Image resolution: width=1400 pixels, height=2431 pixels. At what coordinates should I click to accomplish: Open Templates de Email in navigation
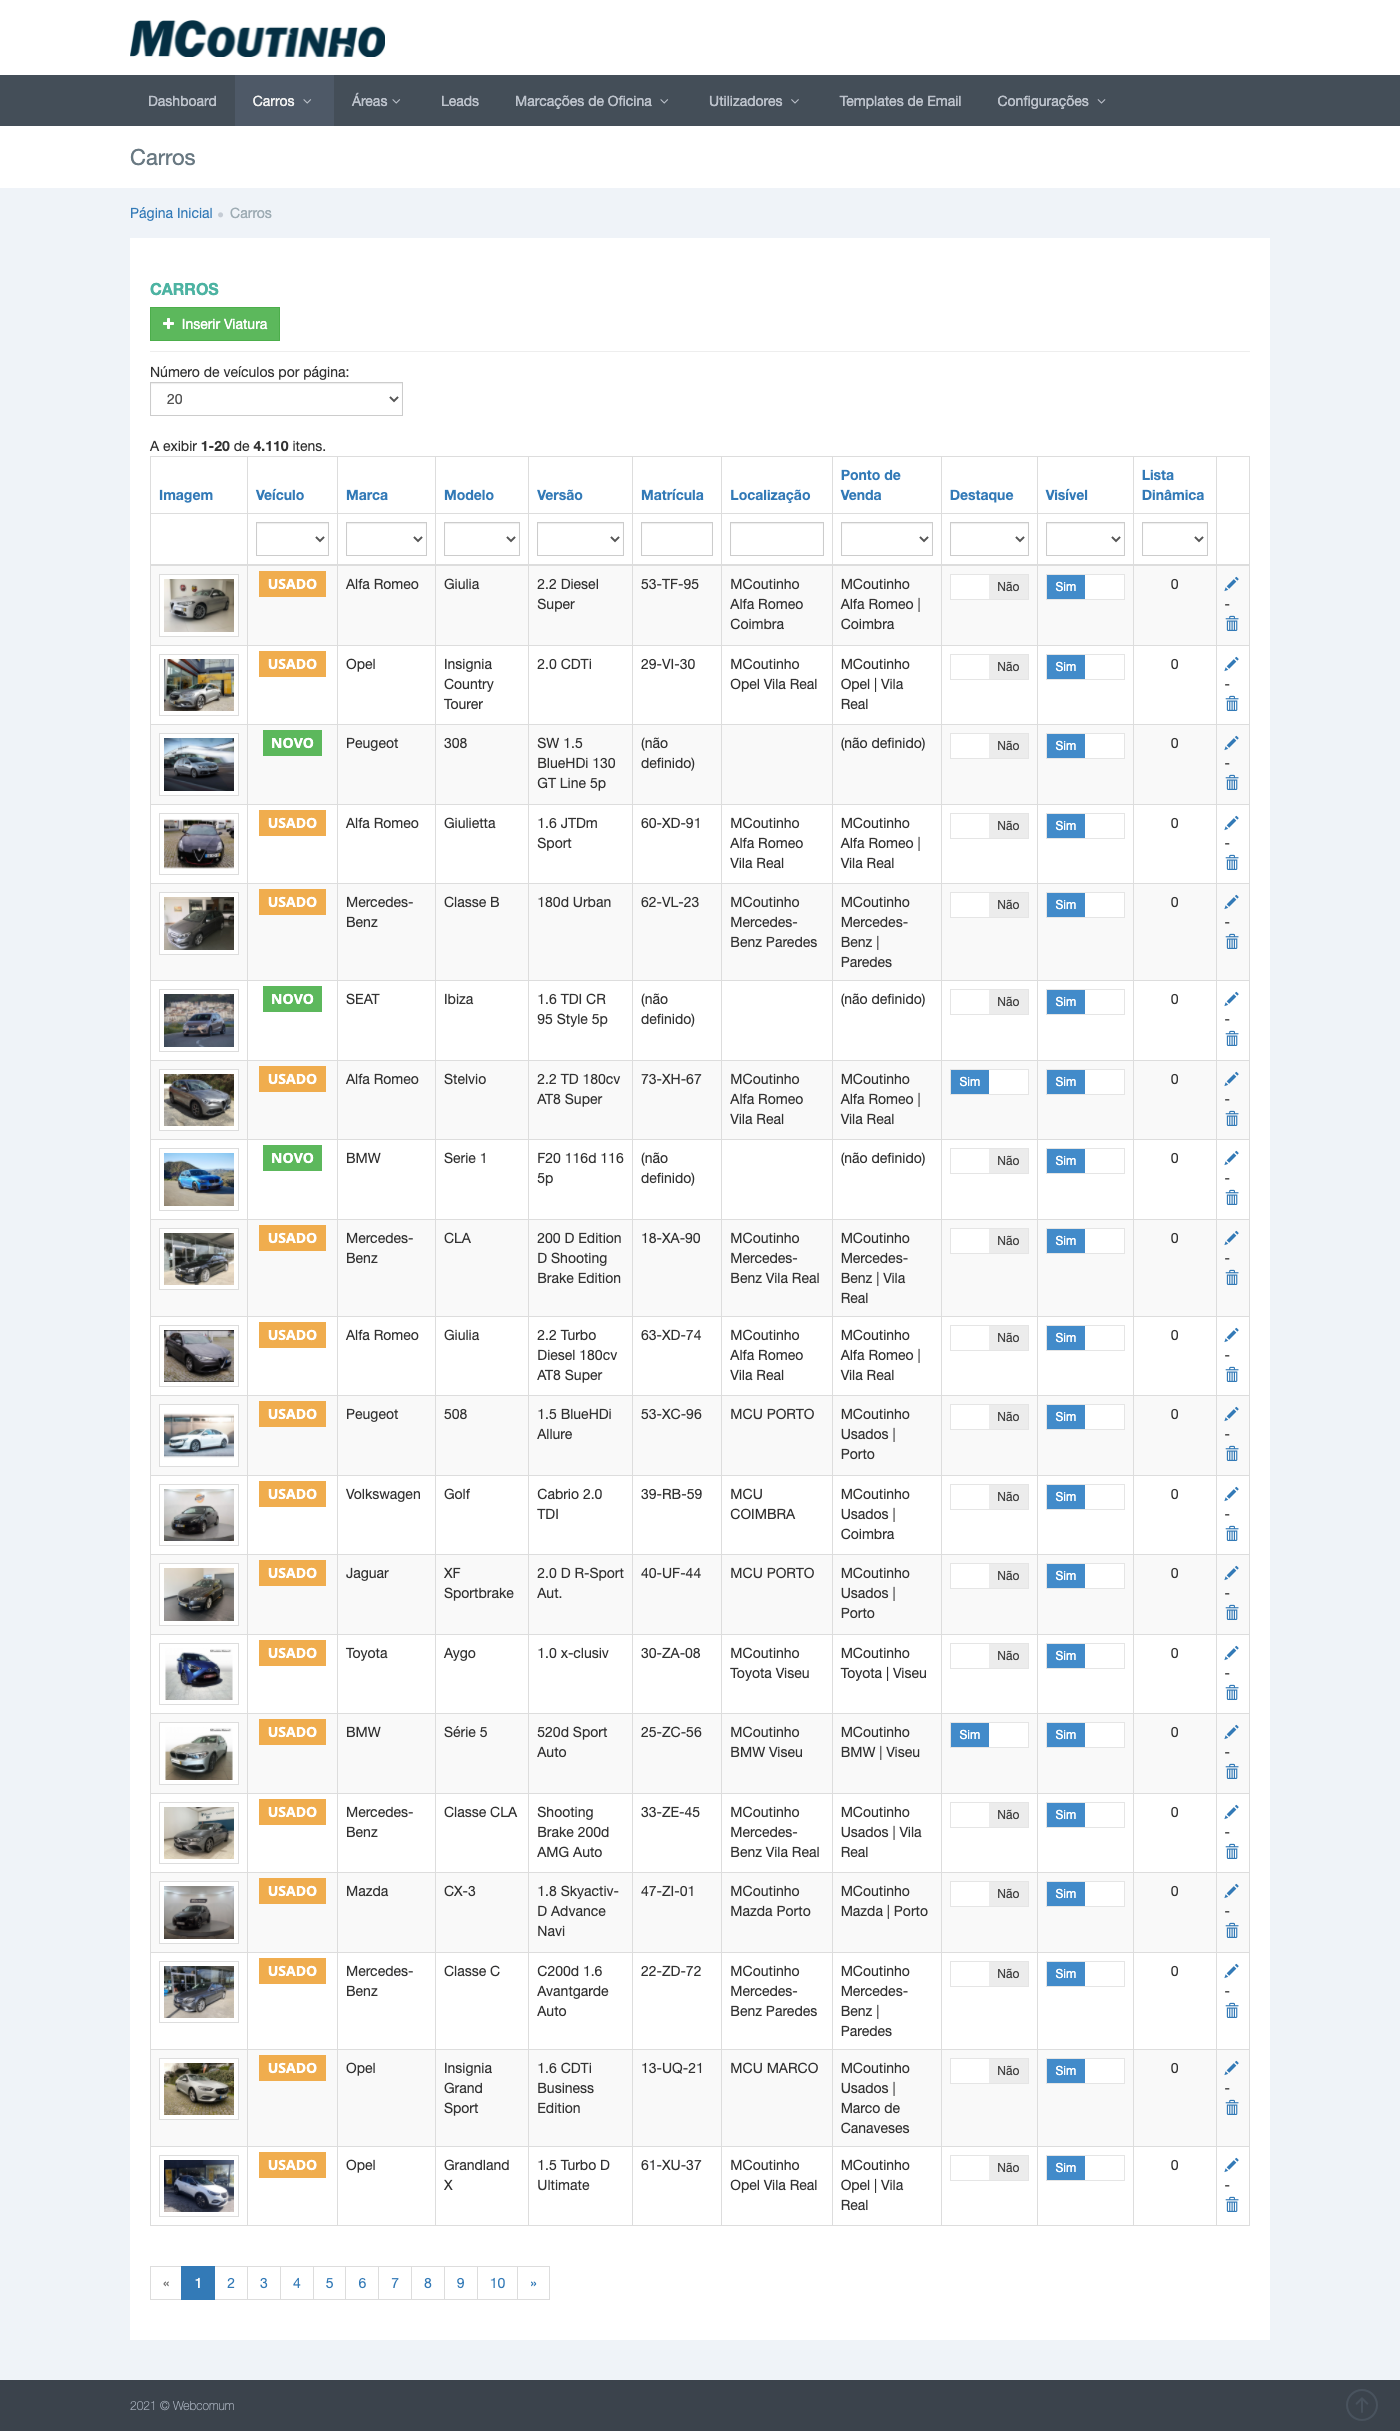[x=899, y=101]
